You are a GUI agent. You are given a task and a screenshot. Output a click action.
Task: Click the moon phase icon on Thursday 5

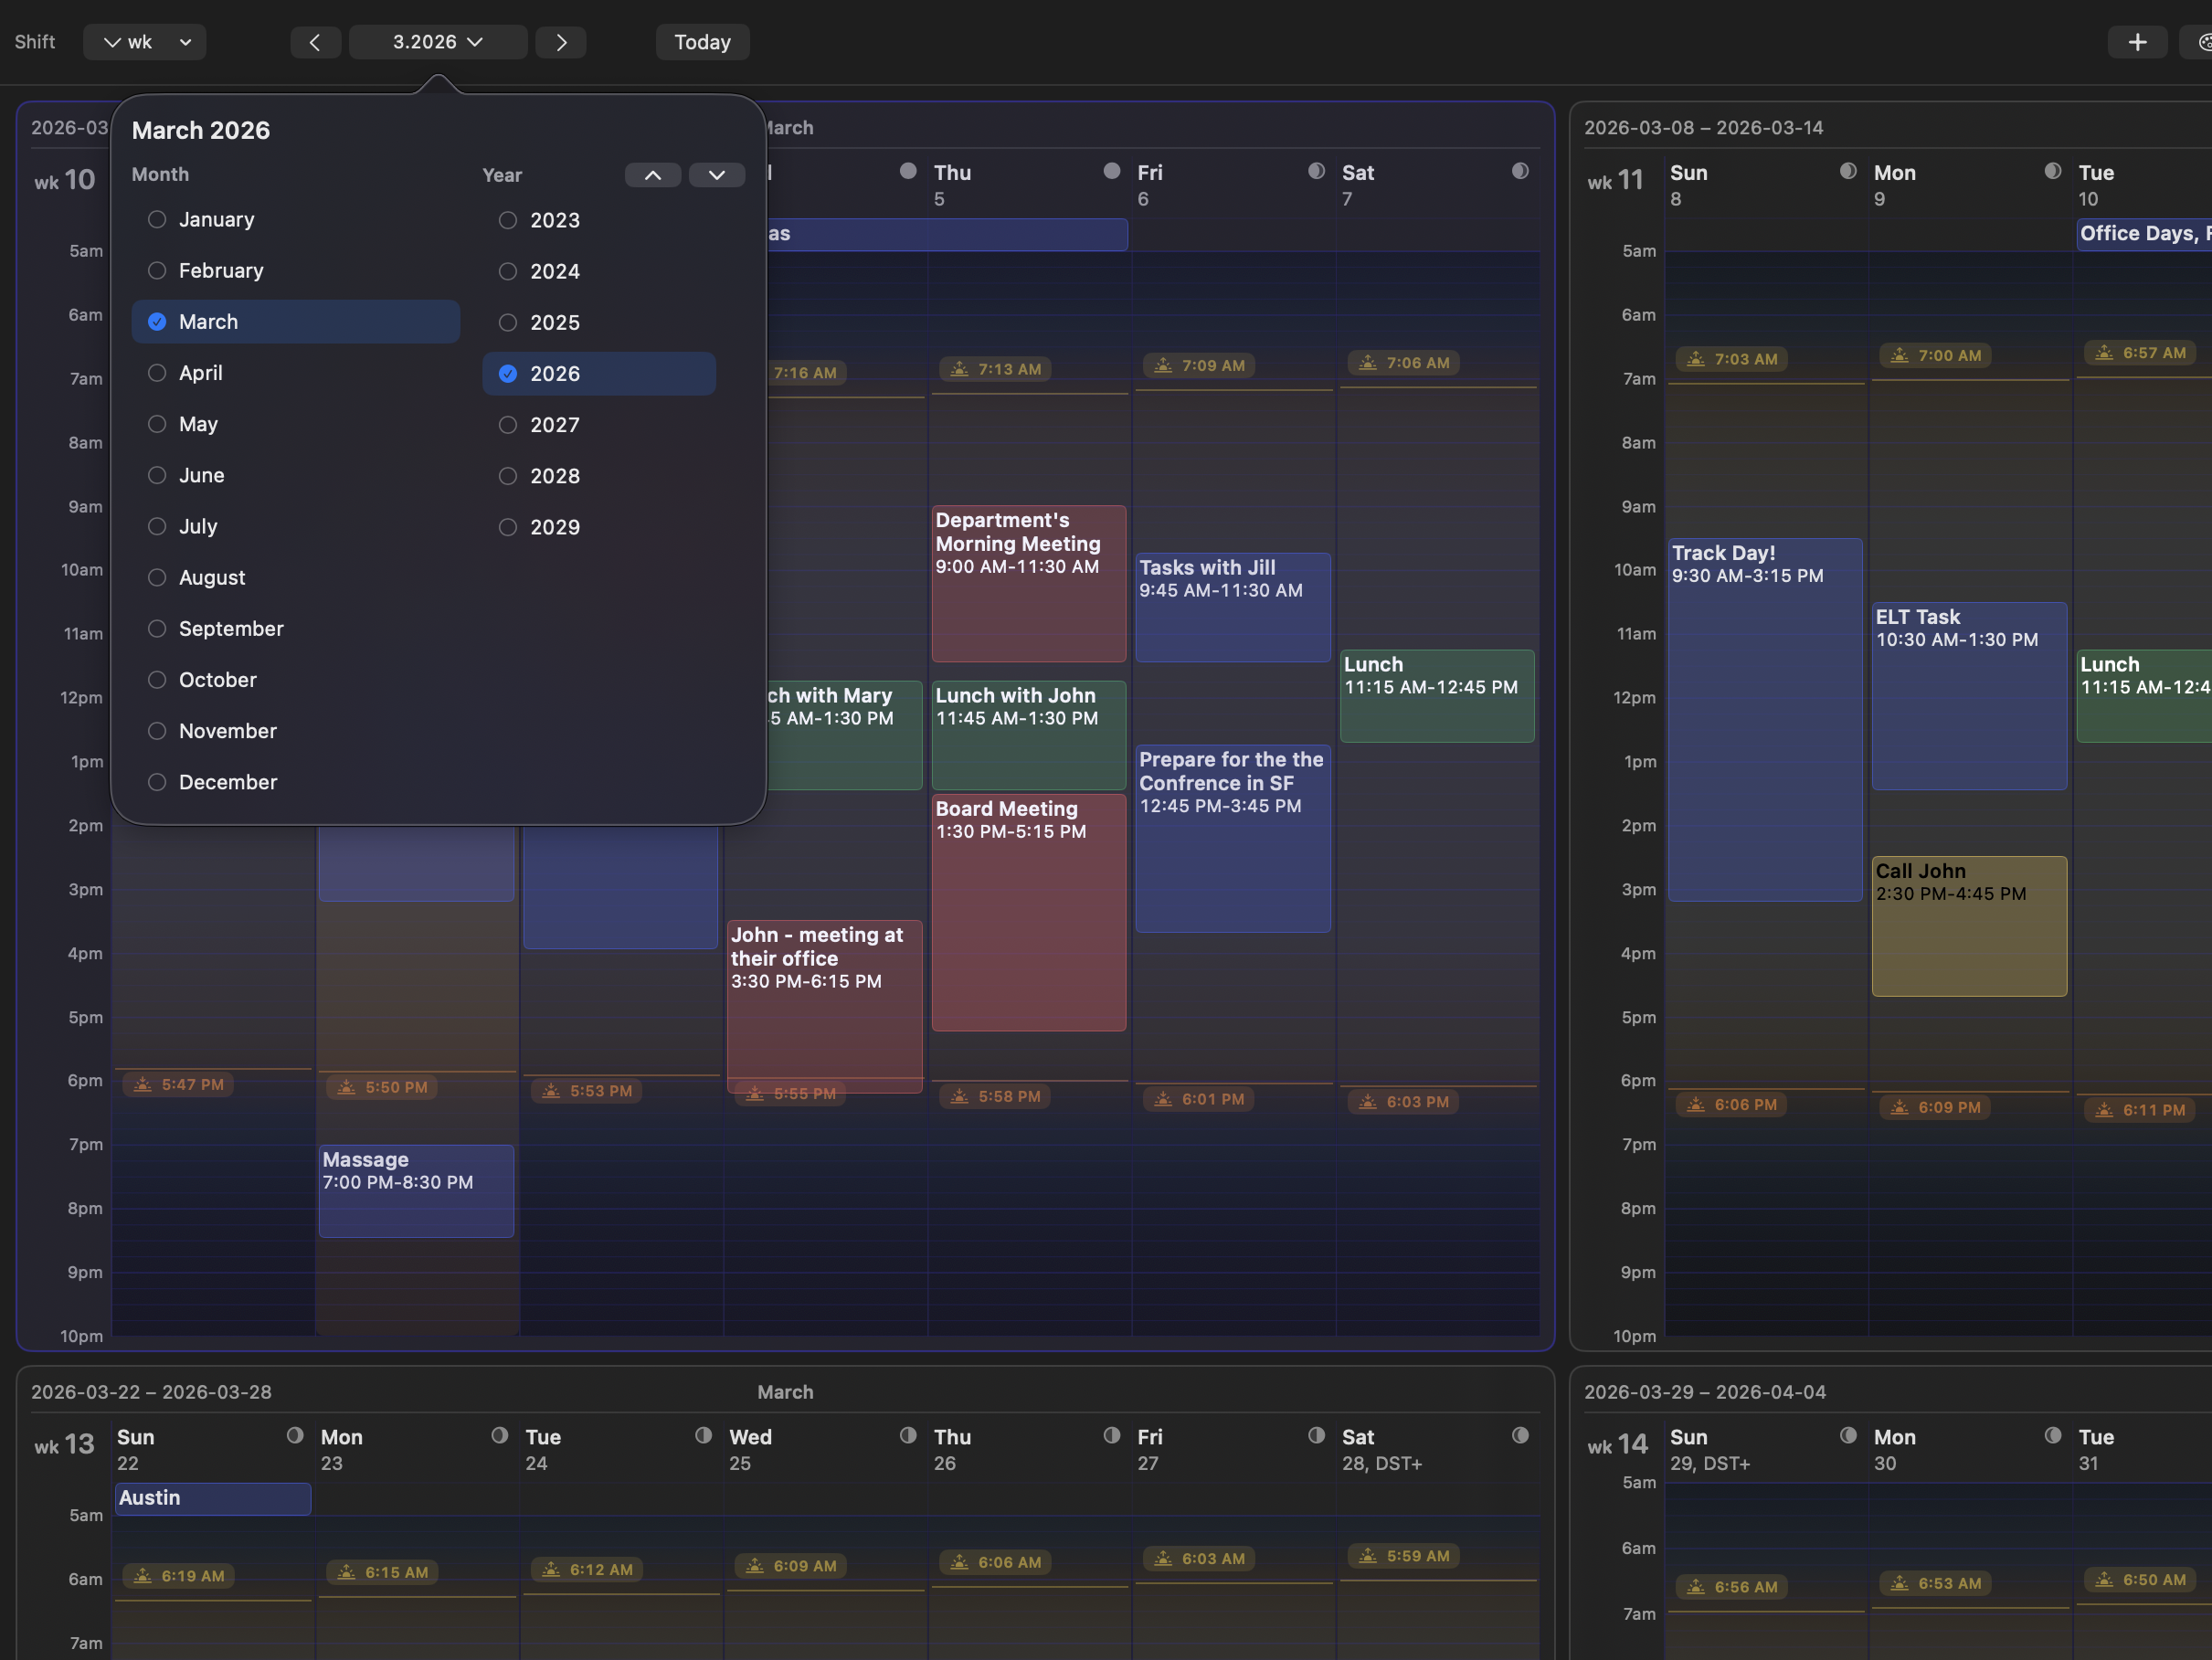pos(1111,171)
